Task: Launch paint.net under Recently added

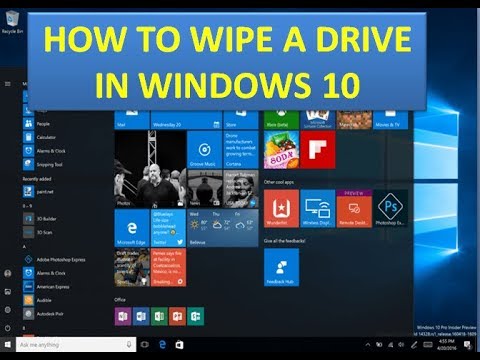Action: (45, 192)
